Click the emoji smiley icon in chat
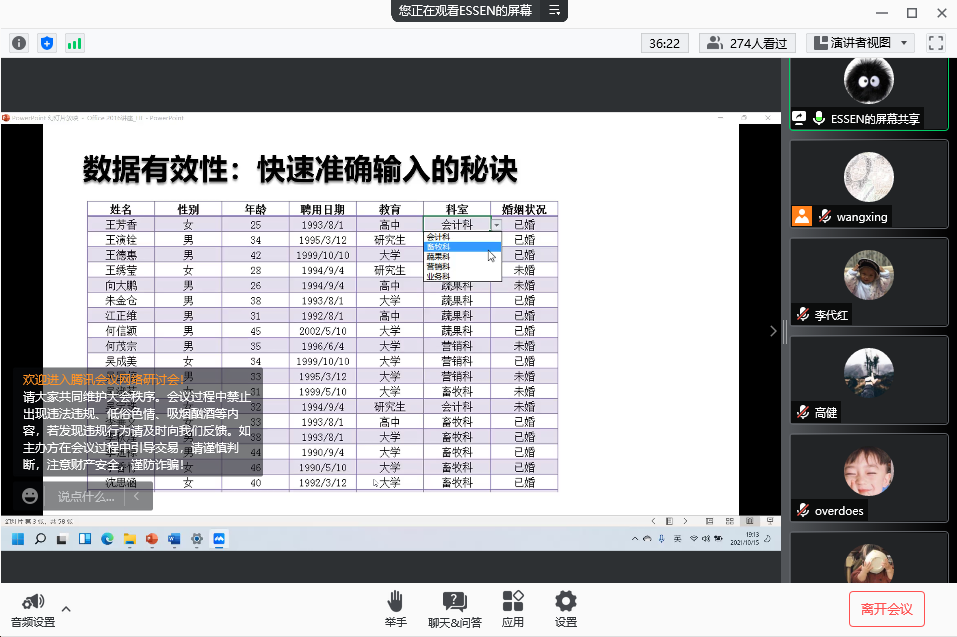The height and width of the screenshot is (637, 957). pos(30,496)
